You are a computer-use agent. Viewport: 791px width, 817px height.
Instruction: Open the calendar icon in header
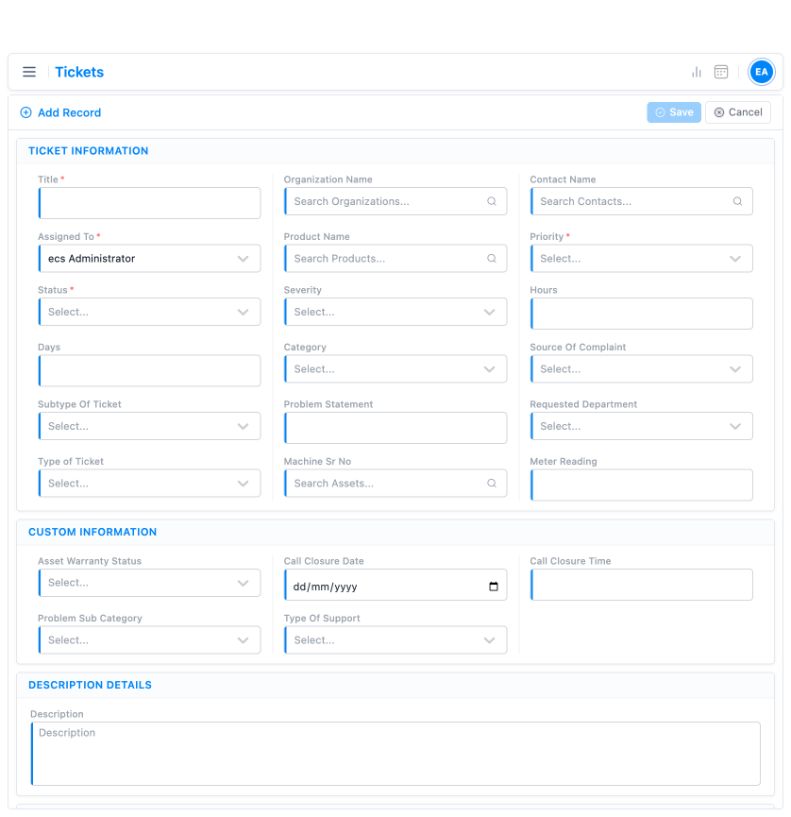[x=721, y=72]
